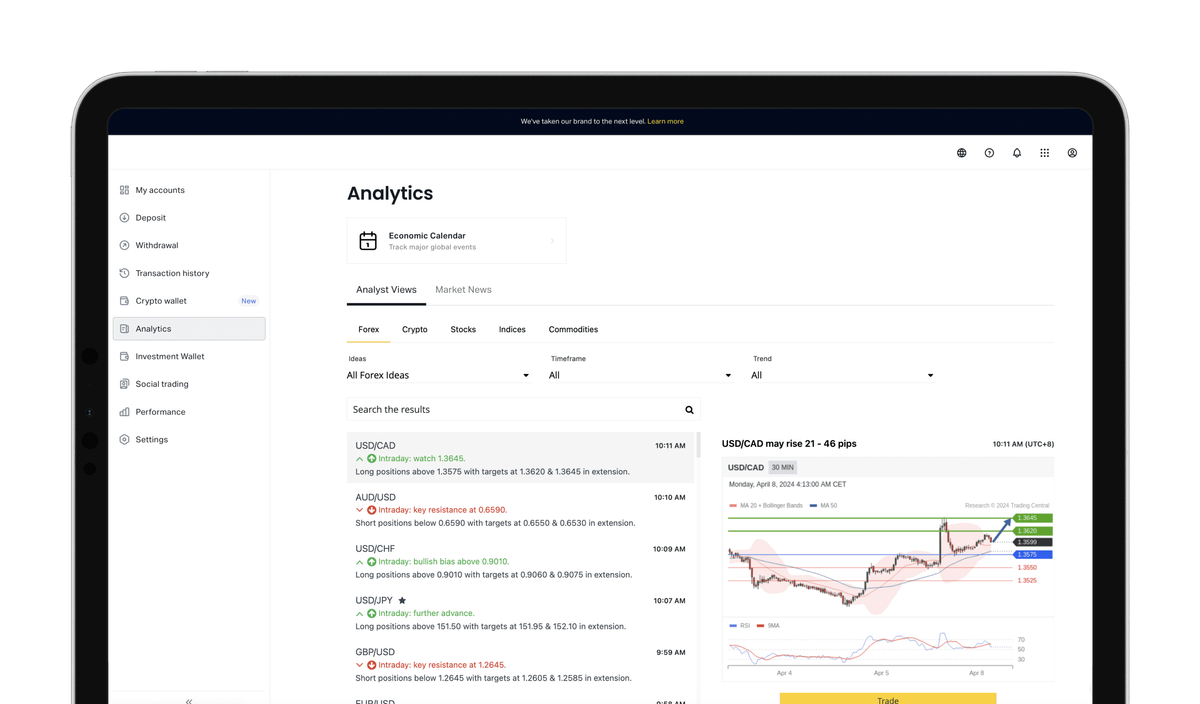Click the results list scrollbar
Screen dimensions: 1200x704
click(697, 445)
